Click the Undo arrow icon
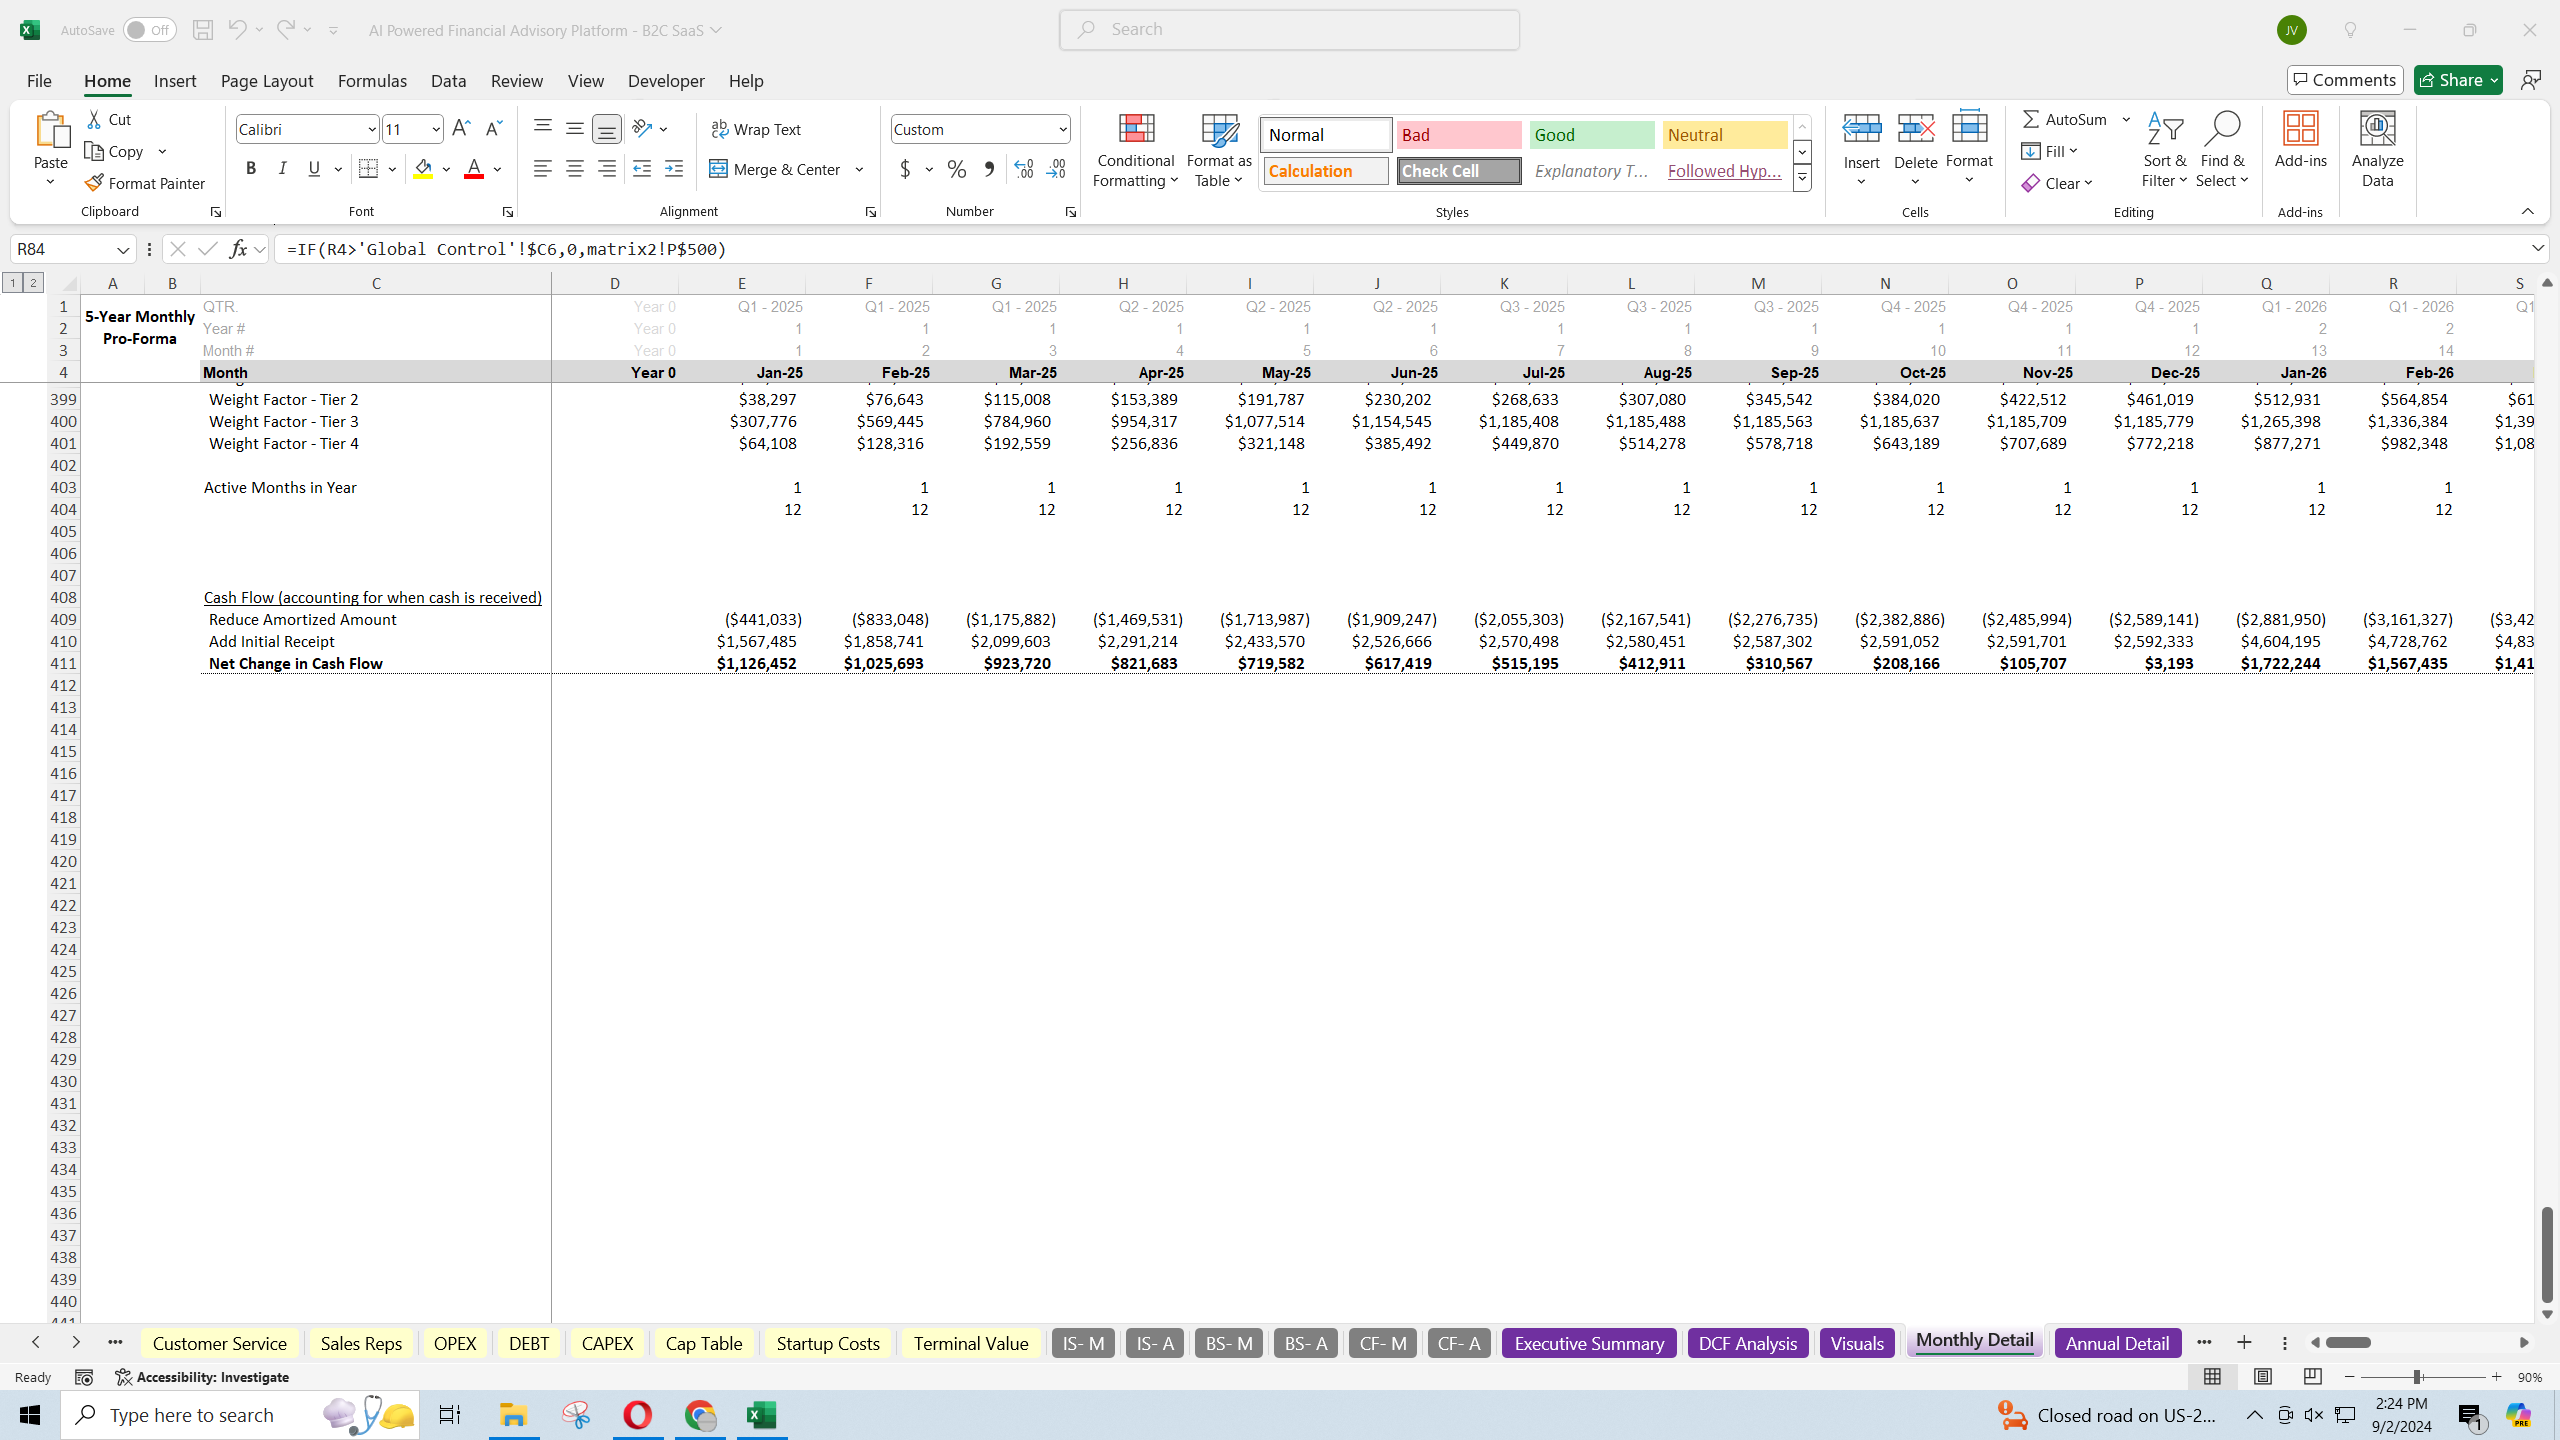This screenshot has width=2560, height=1440. click(237, 30)
